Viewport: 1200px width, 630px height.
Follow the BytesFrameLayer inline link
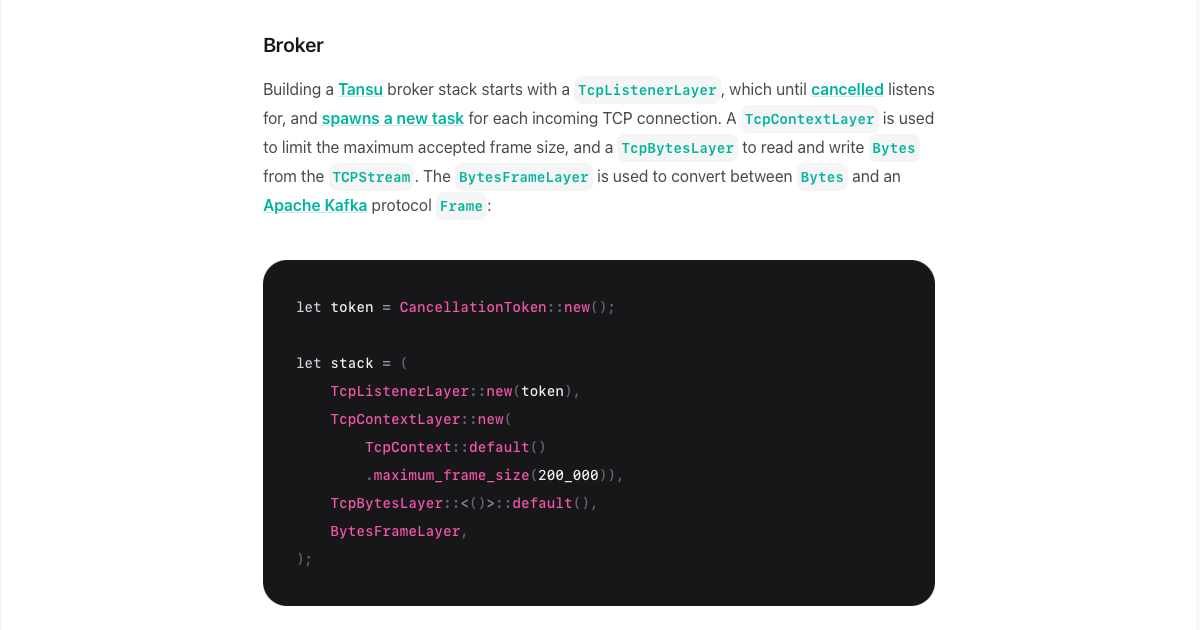(x=524, y=177)
